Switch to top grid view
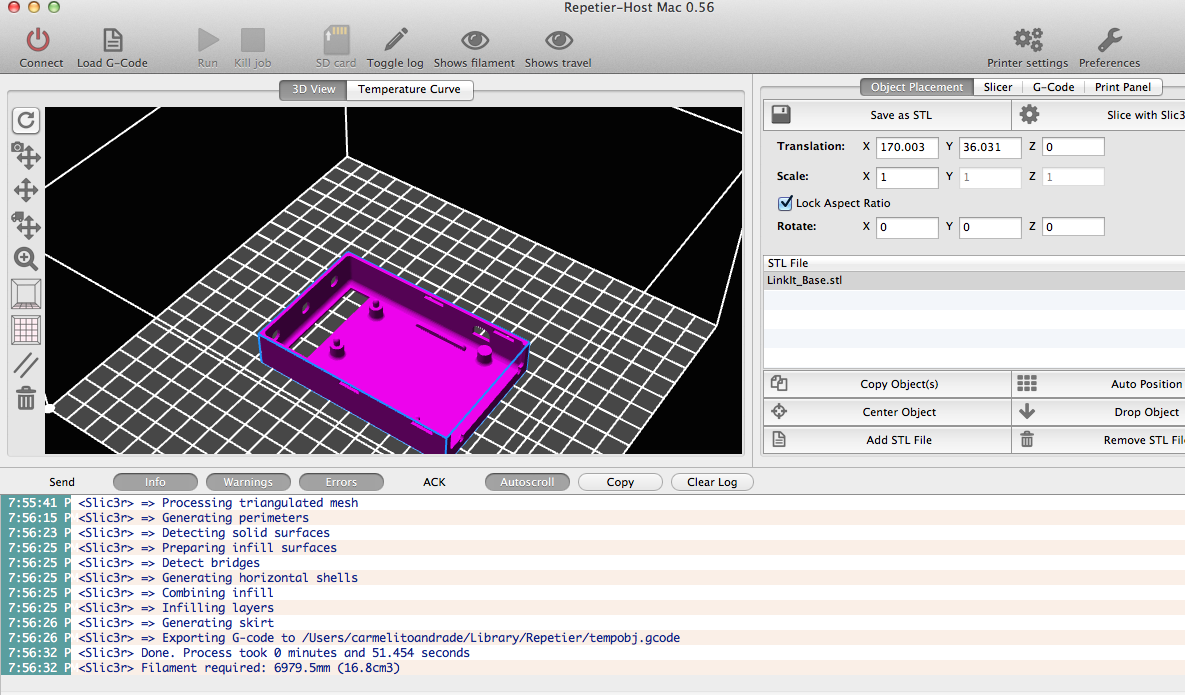The height and width of the screenshot is (695, 1185). [x=26, y=330]
